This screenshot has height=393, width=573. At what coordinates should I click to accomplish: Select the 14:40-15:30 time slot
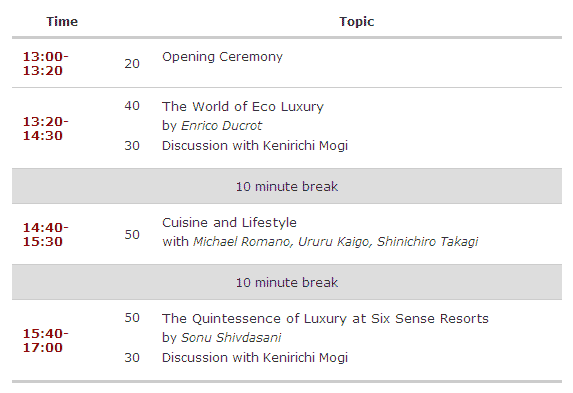[x=46, y=234]
